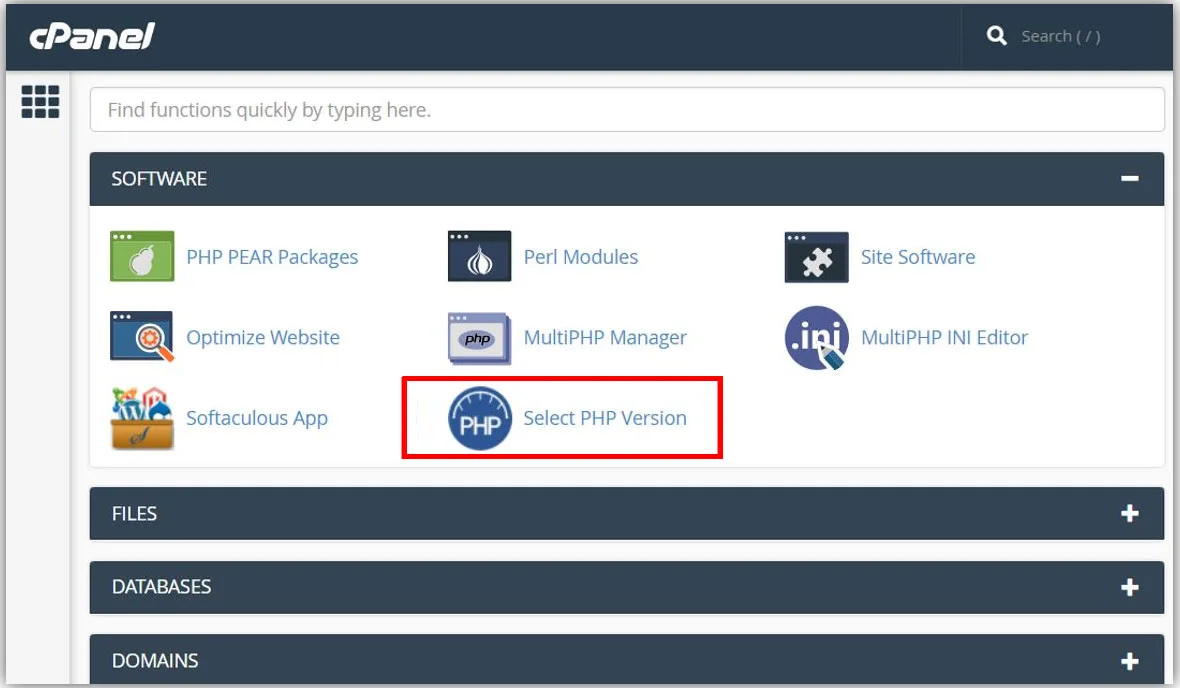Click the Softaculous App box icon
The image size is (1180, 688).
click(141, 419)
